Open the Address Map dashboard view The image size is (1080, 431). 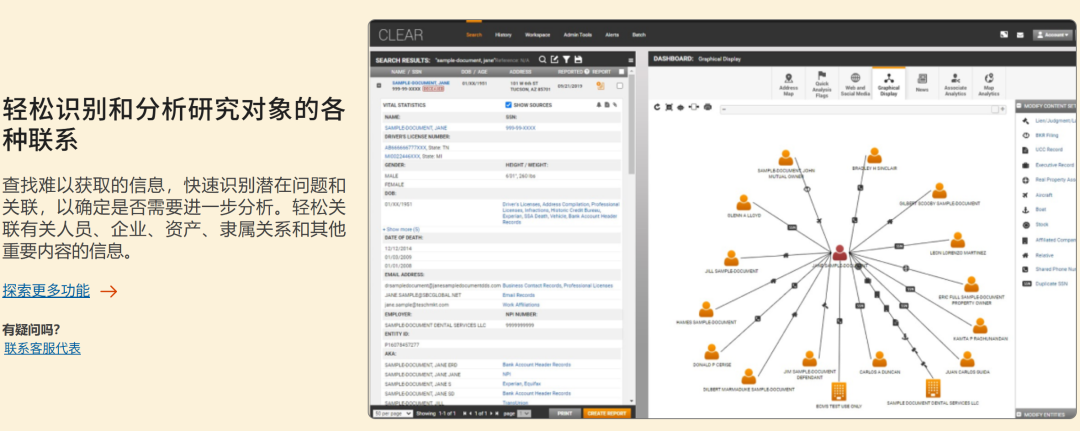pyautogui.click(x=788, y=83)
